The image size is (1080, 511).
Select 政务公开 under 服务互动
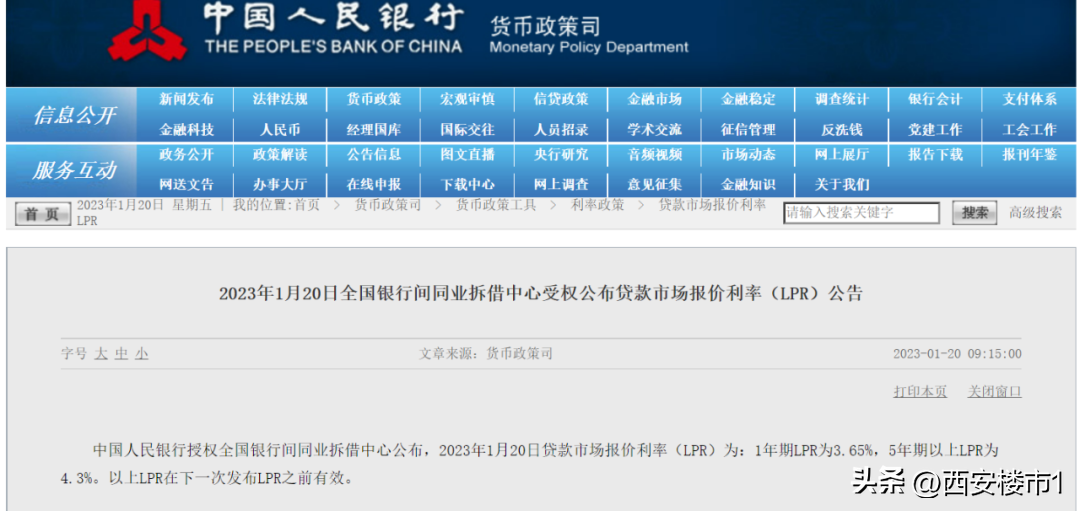click(x=187, y=155)
